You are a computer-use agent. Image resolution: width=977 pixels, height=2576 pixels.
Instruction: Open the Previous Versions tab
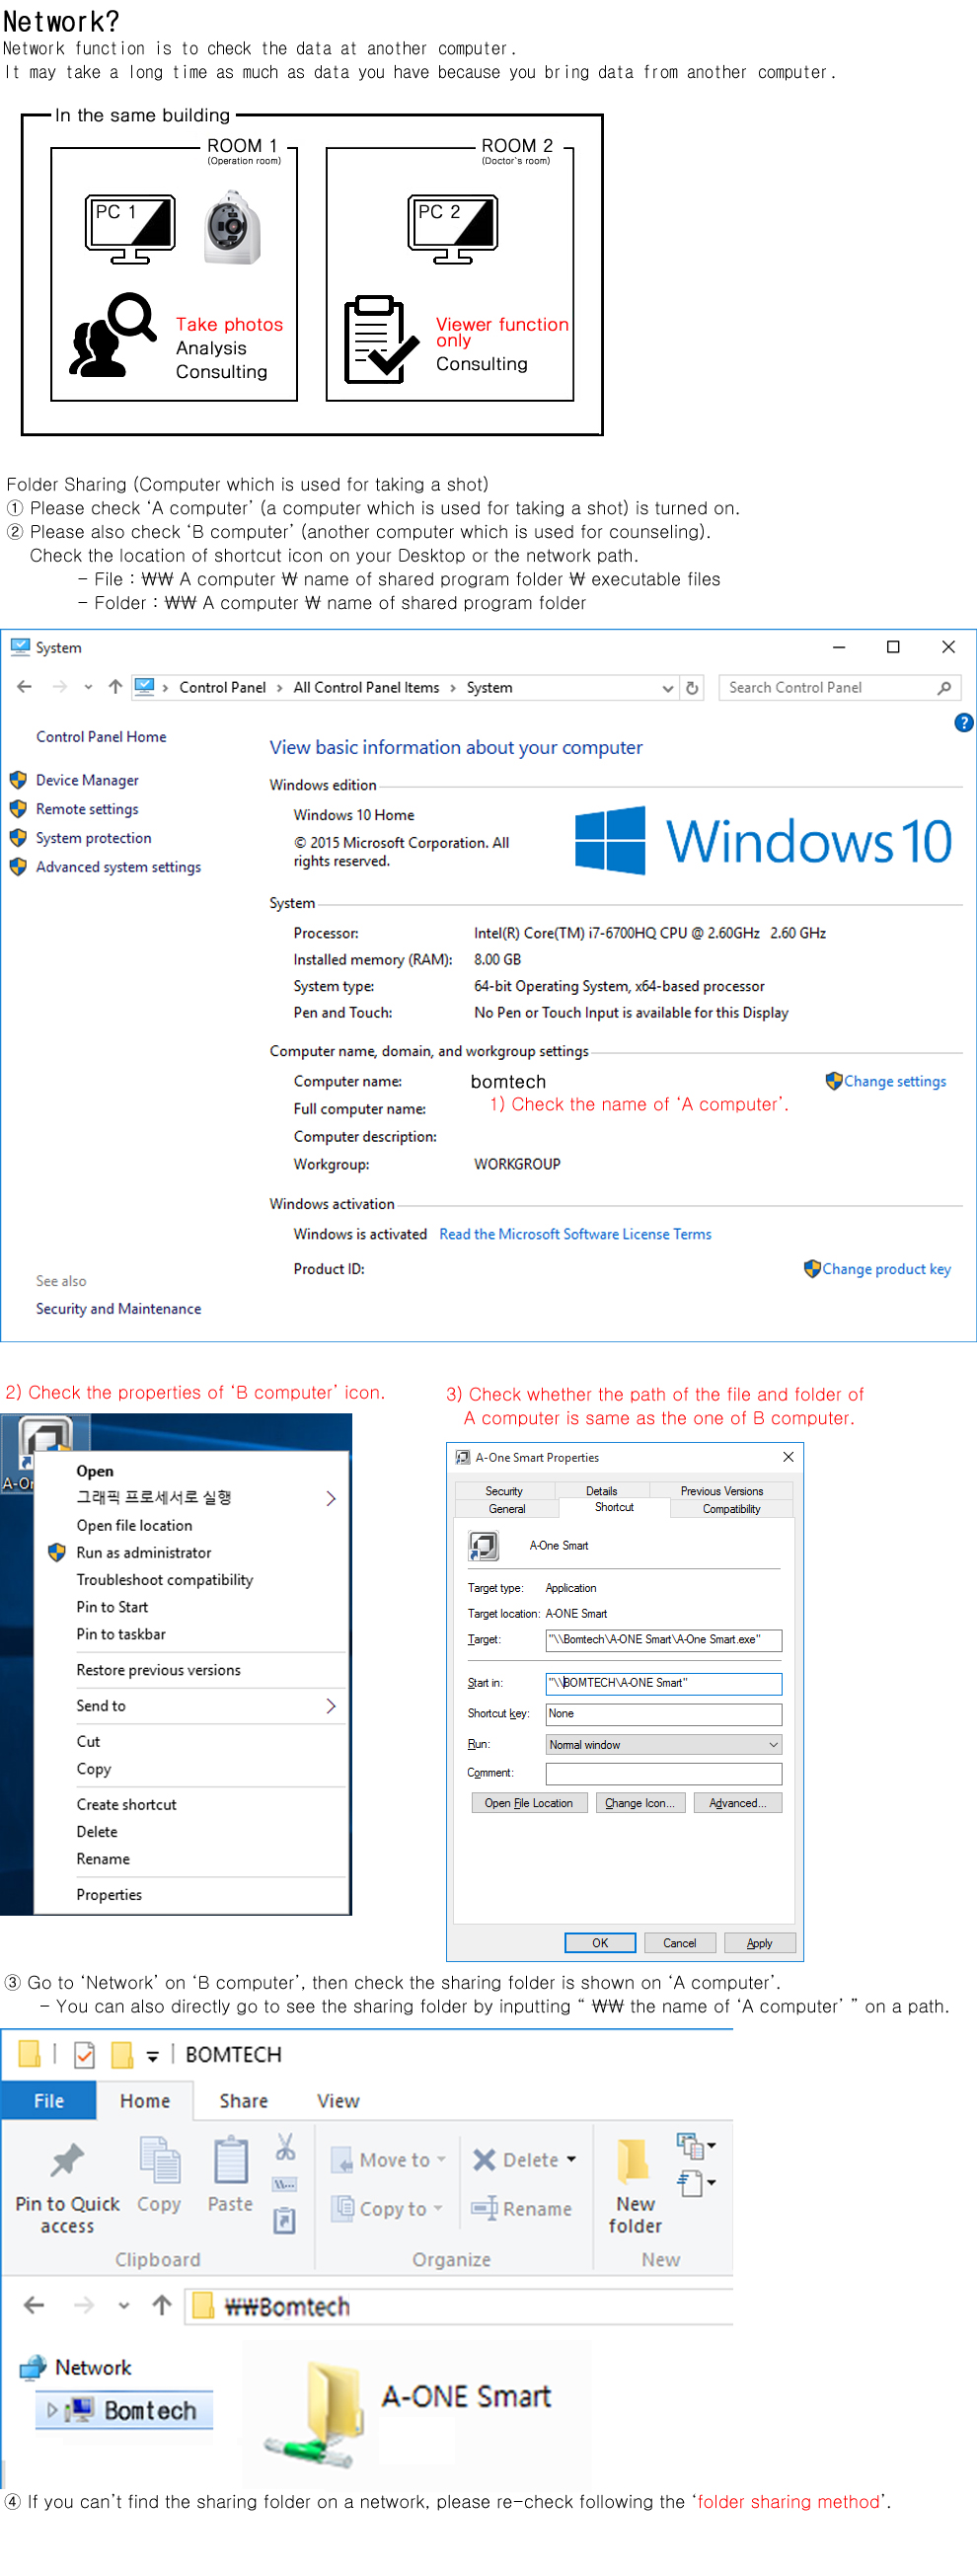click(x=721, y=1491)
